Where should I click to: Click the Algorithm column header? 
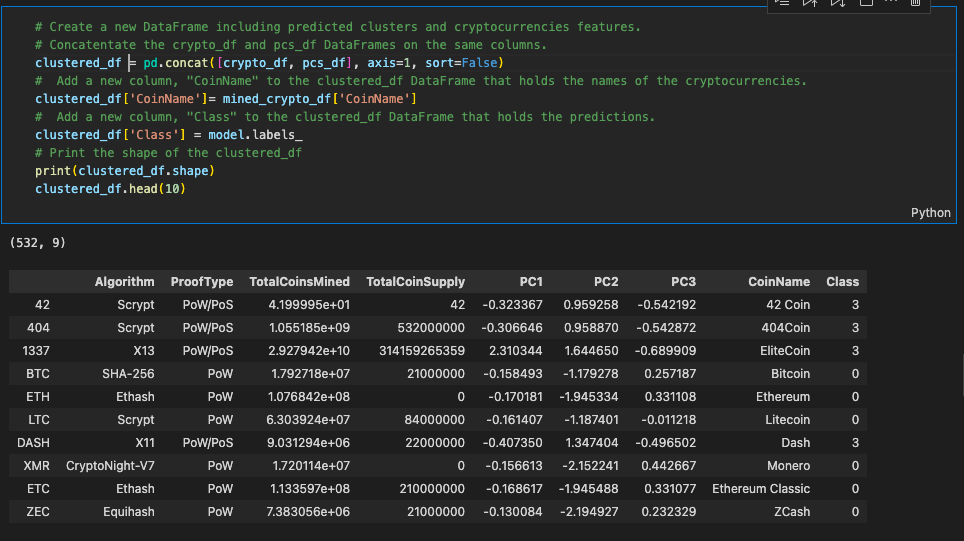coord(124,282)
